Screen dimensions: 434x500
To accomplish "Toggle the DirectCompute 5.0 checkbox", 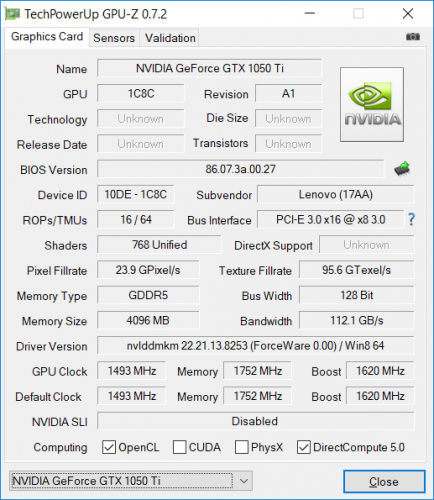I will 304,447.
